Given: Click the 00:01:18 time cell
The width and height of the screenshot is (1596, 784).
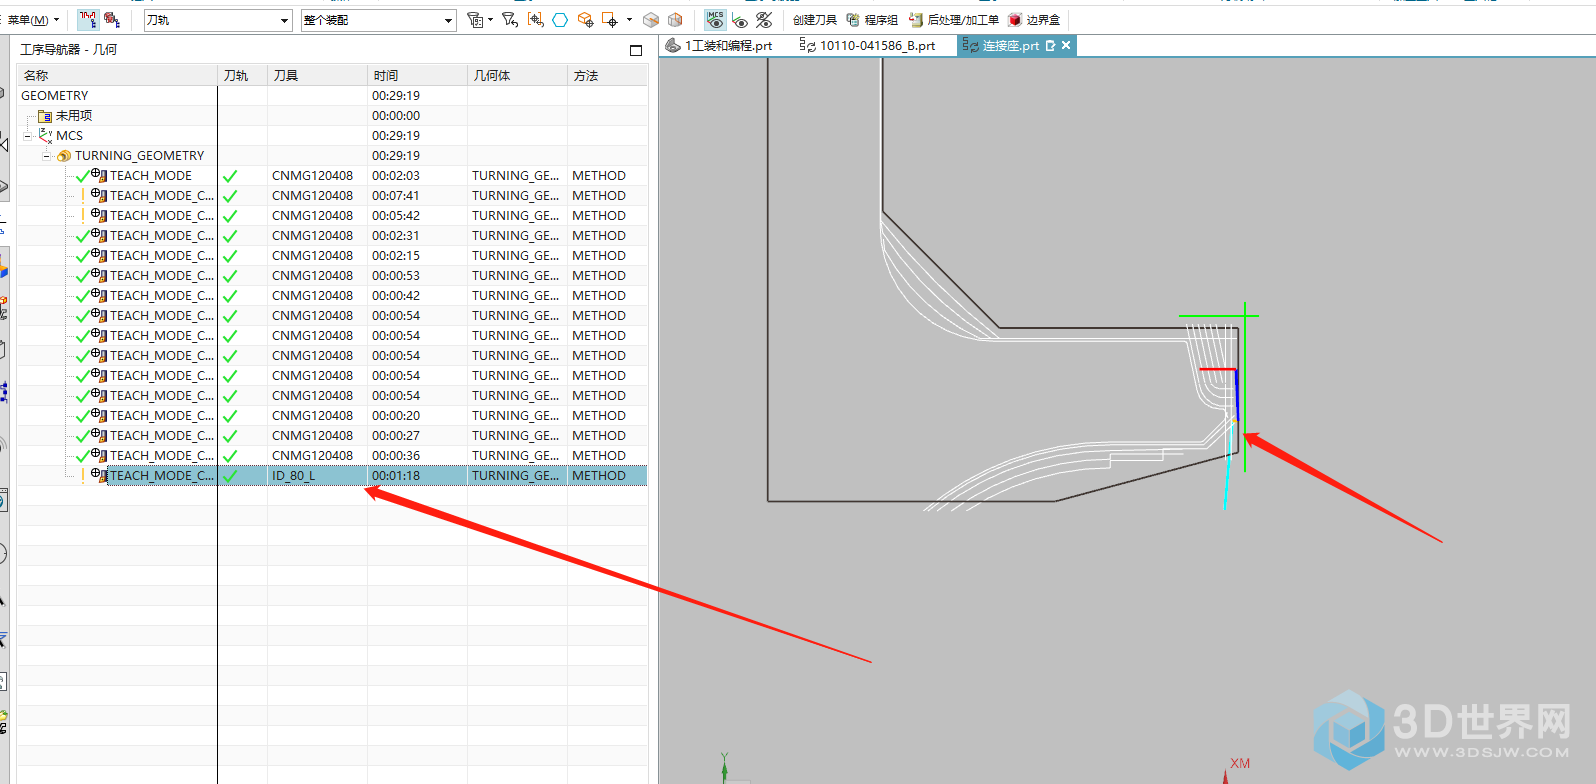Looking at the screenshot, I should click(x=417, y=476).
